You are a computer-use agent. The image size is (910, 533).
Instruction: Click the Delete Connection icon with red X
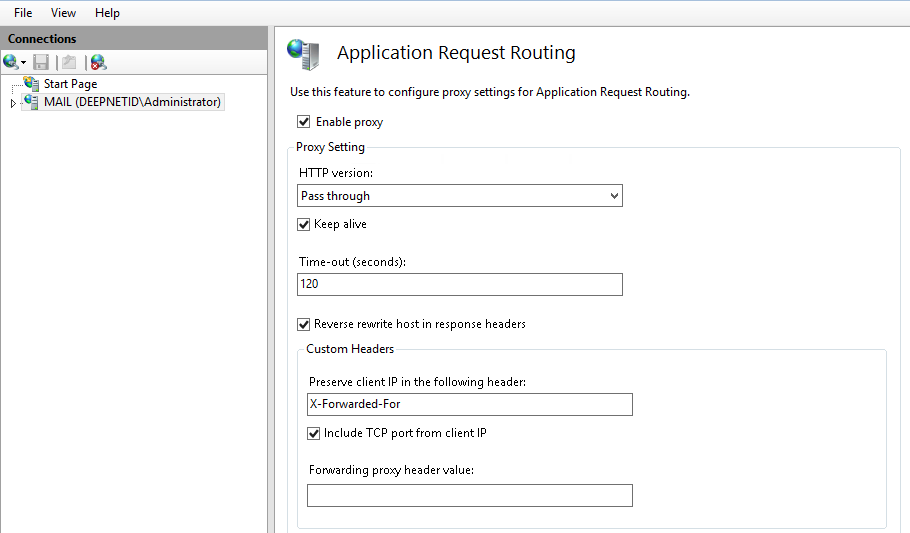click(98, 62)
